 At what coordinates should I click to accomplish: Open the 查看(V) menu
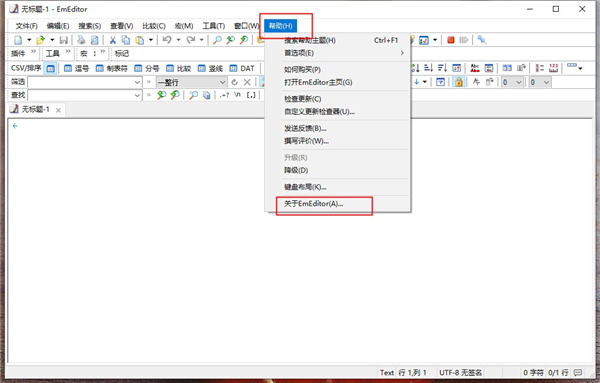(x=122, y=26)
